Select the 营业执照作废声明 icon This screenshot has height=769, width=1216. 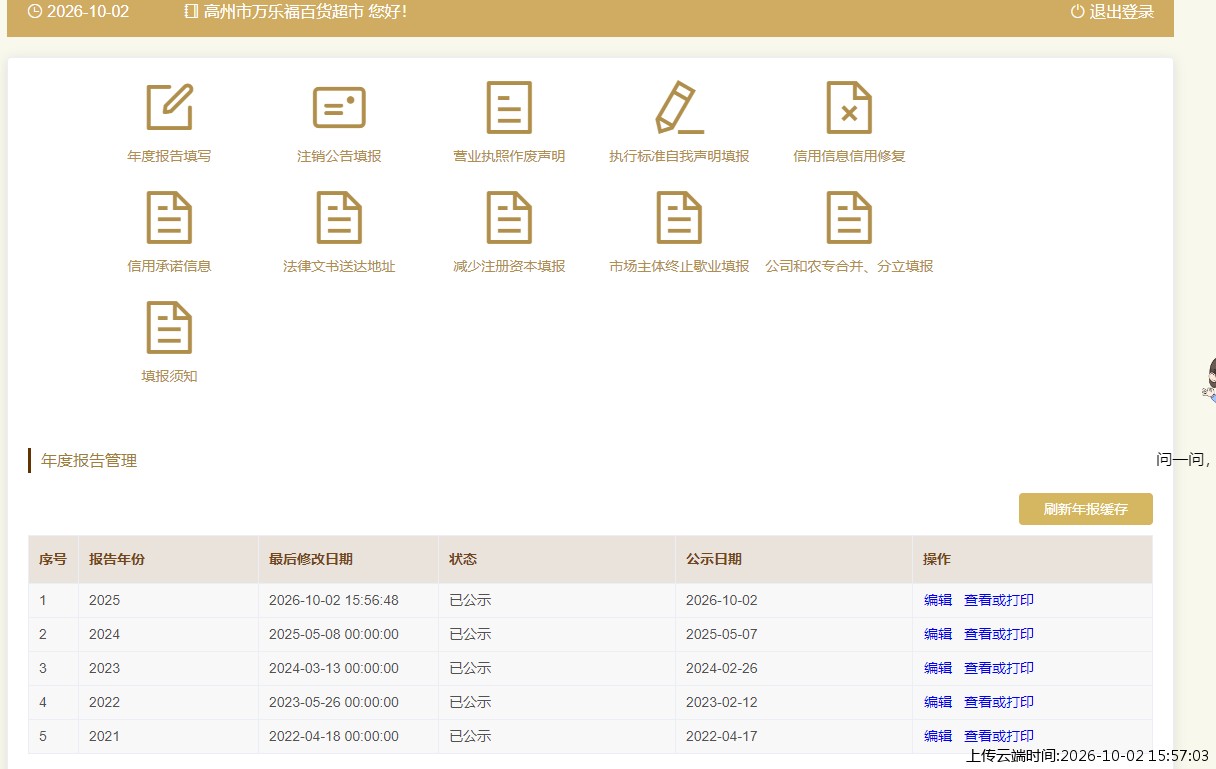(x=509, y=107)
